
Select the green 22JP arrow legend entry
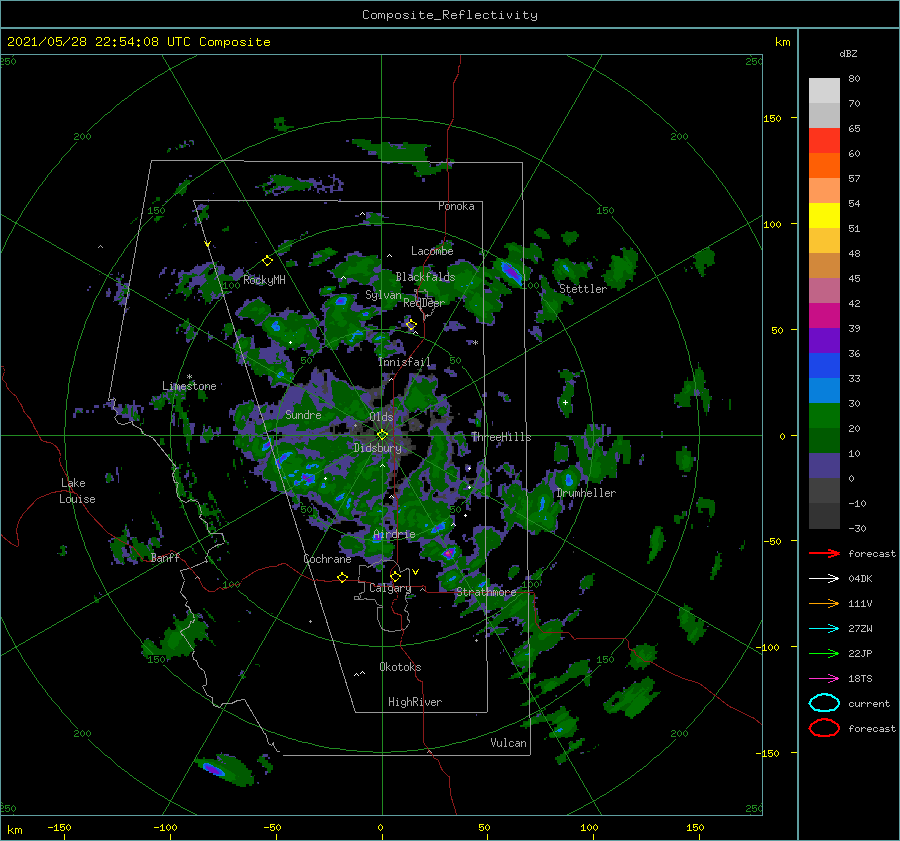coord(824,653)
